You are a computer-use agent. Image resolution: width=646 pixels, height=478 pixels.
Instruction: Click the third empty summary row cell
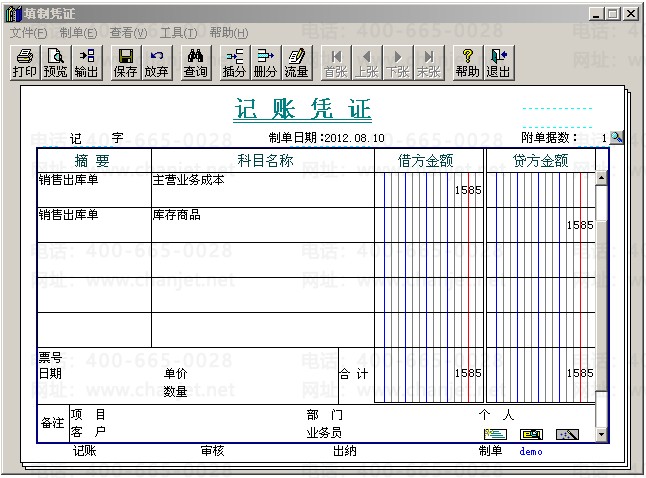[94, 260]
